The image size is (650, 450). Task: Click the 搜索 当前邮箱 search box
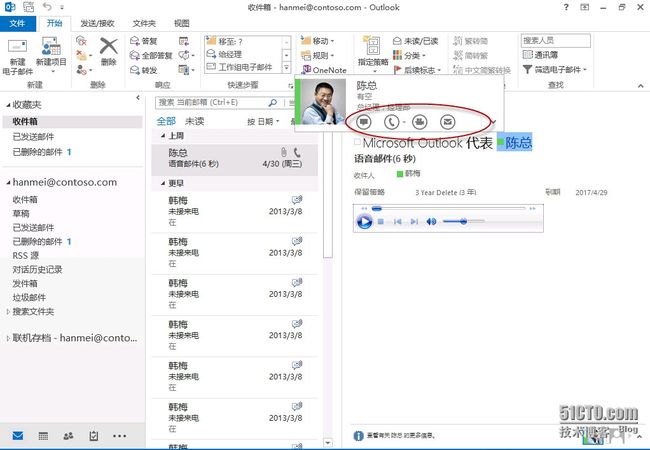point(218,102)
